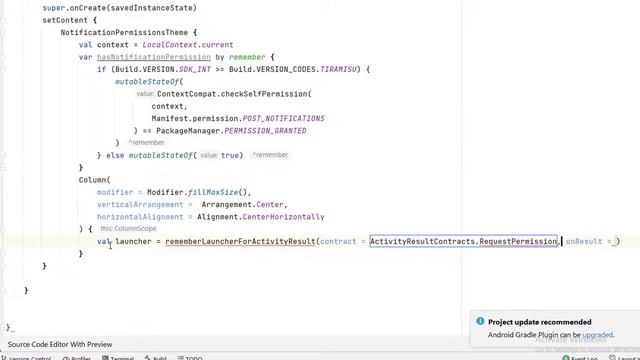Click the 'true' value in else mutableStateOf

click(230, 155)
